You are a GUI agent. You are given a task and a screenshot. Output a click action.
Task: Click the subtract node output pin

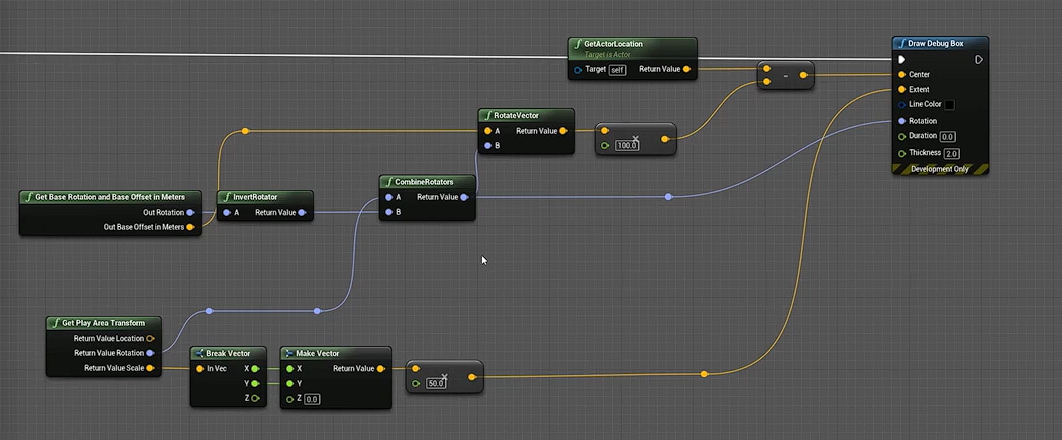[x=803, y=75]
